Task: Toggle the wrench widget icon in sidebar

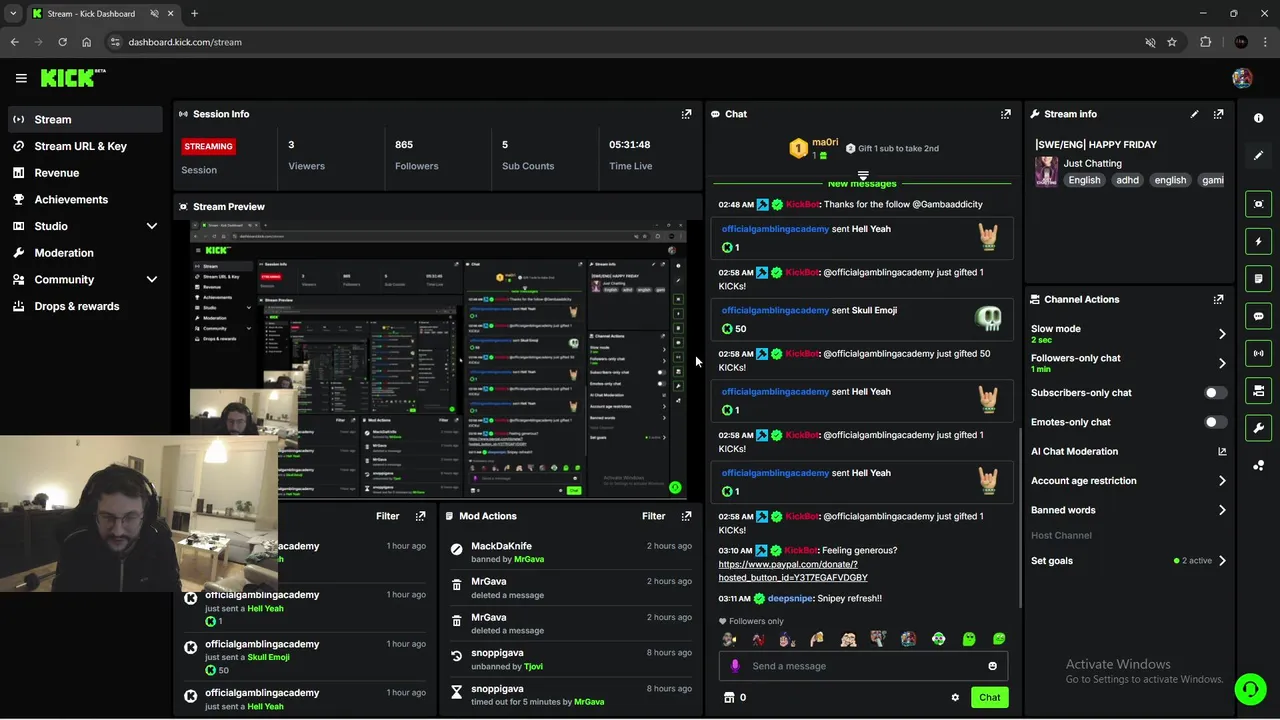Action: click(x=1258, y=428)
